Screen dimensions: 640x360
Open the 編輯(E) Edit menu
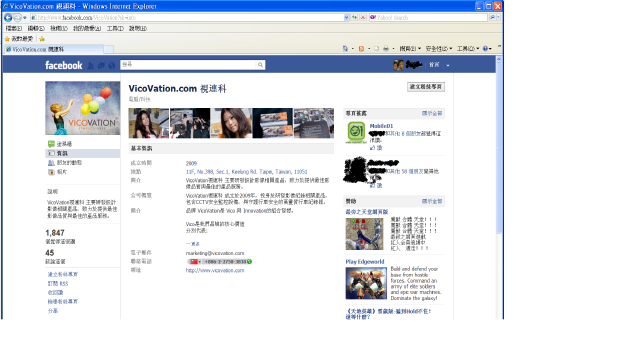[x=36, y=28]
